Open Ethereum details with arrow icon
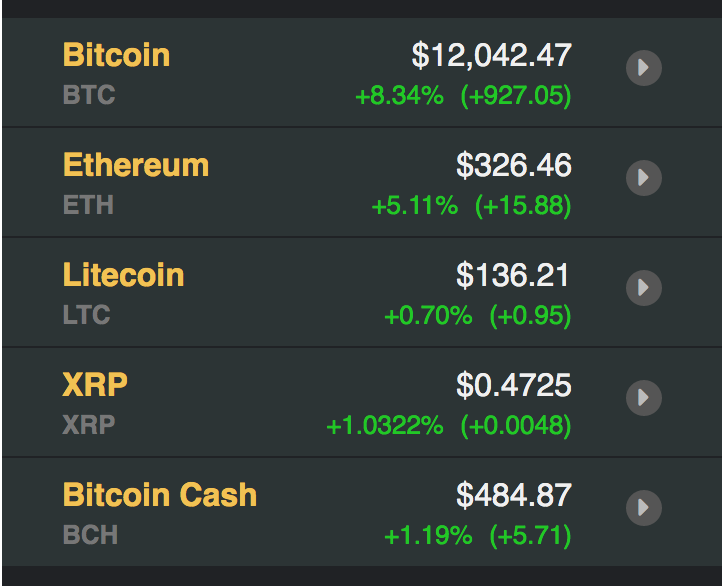 [x=643, y=178]
